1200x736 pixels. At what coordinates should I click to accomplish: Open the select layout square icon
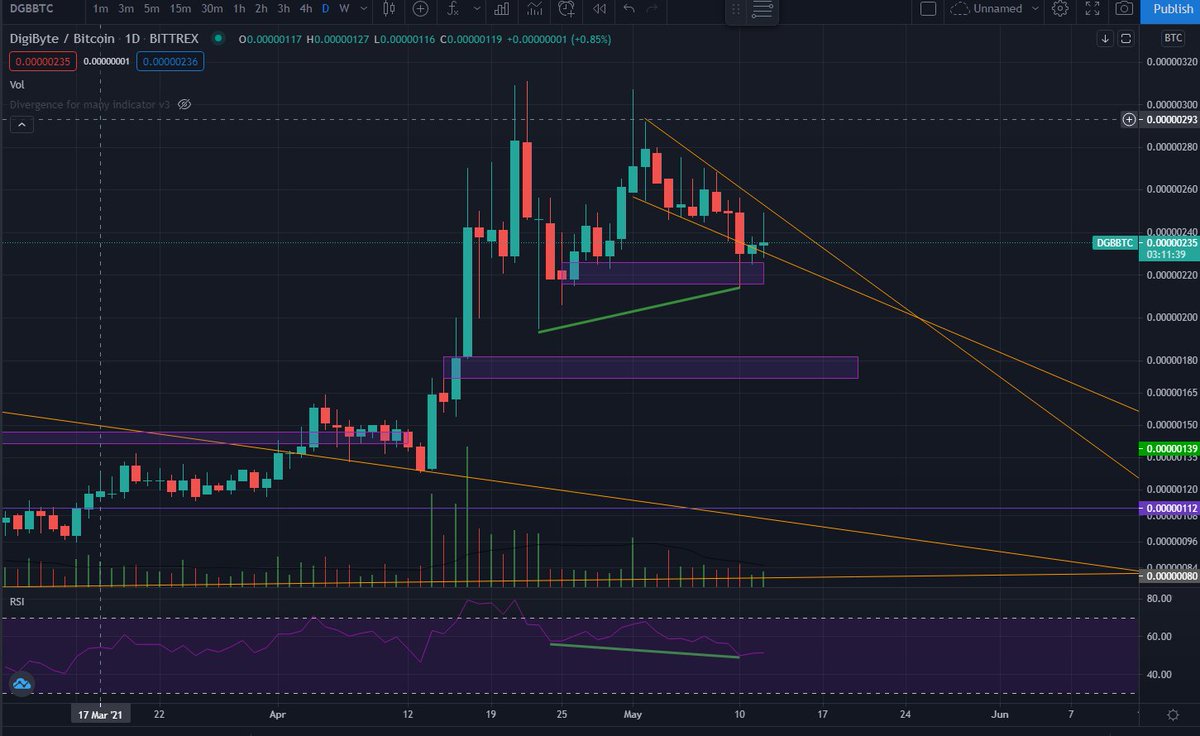pyautogui.click(x=928, y=9)
